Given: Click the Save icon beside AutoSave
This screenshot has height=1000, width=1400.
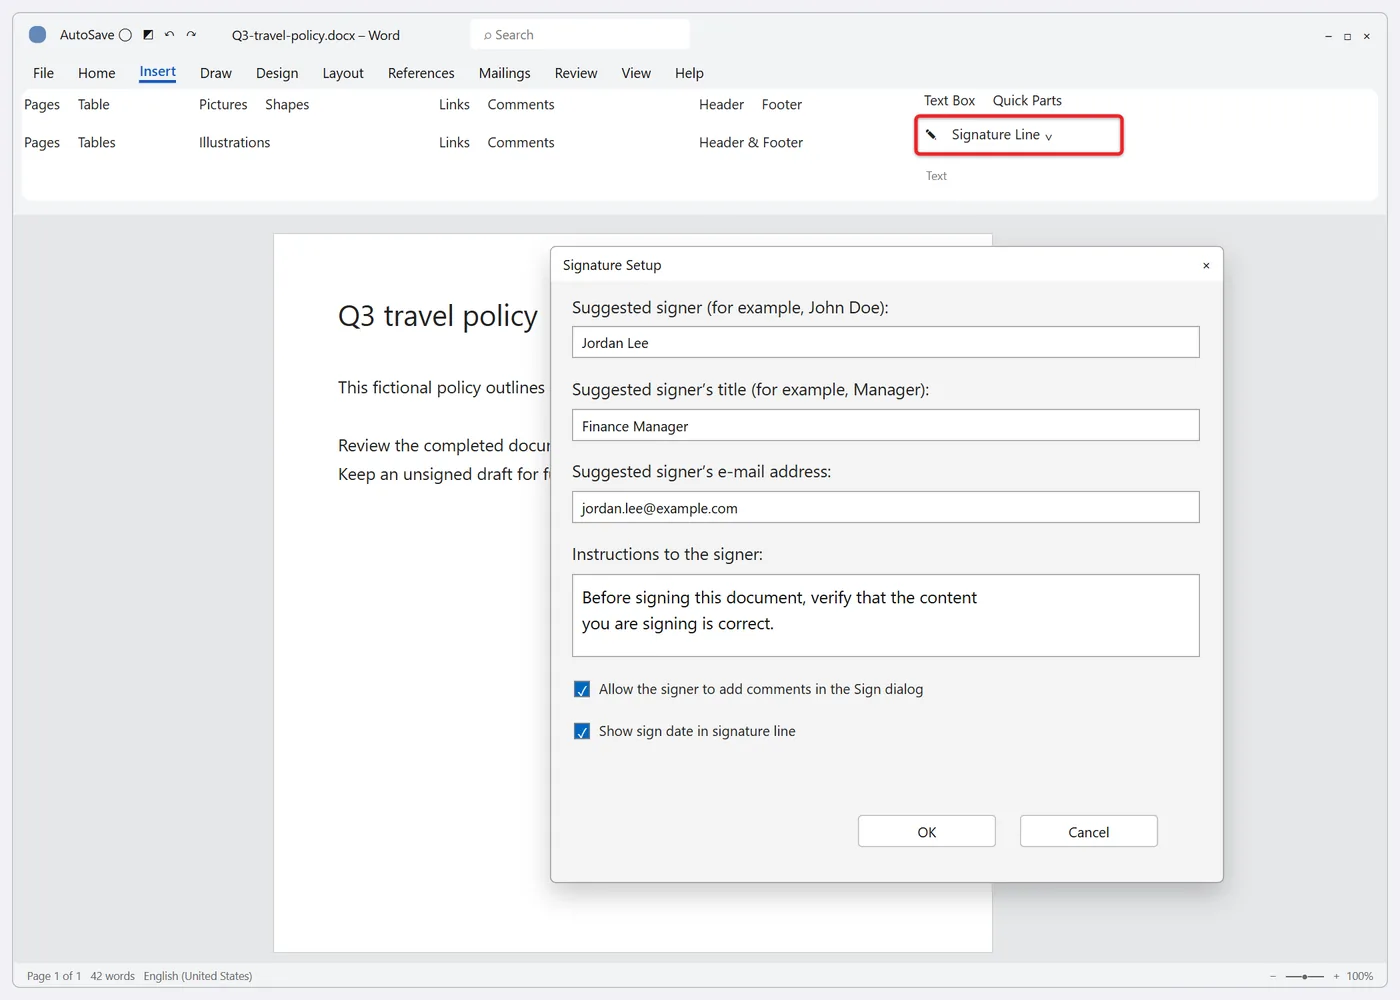Looking at the screenshot, I should pyautogui.click(x=148, y=35).
